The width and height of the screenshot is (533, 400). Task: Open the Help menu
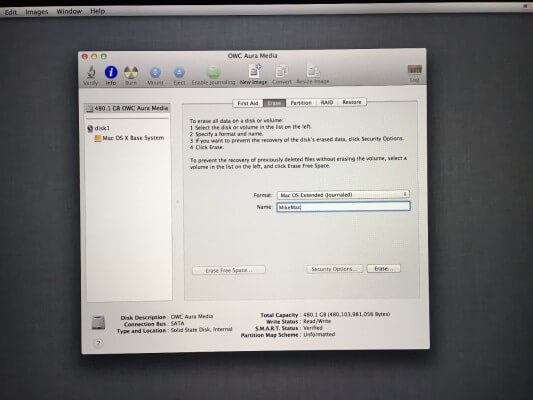coord(97,11)
